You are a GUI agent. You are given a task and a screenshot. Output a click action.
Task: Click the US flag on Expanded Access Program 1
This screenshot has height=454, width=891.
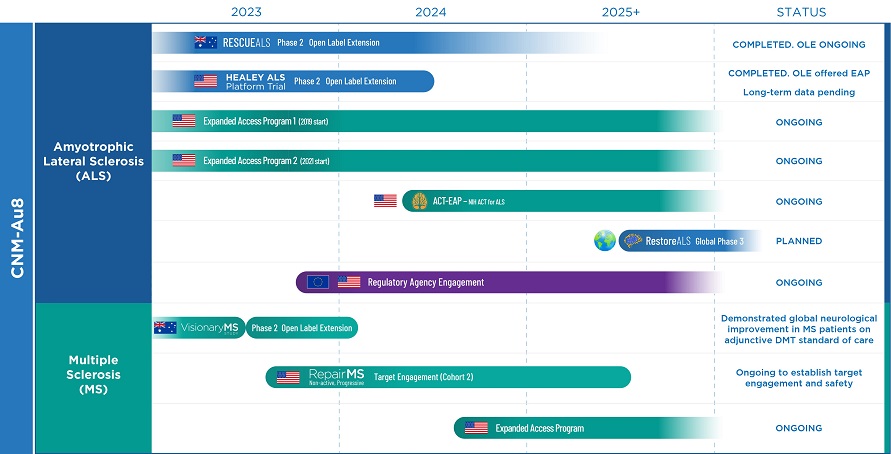point(184,121)
